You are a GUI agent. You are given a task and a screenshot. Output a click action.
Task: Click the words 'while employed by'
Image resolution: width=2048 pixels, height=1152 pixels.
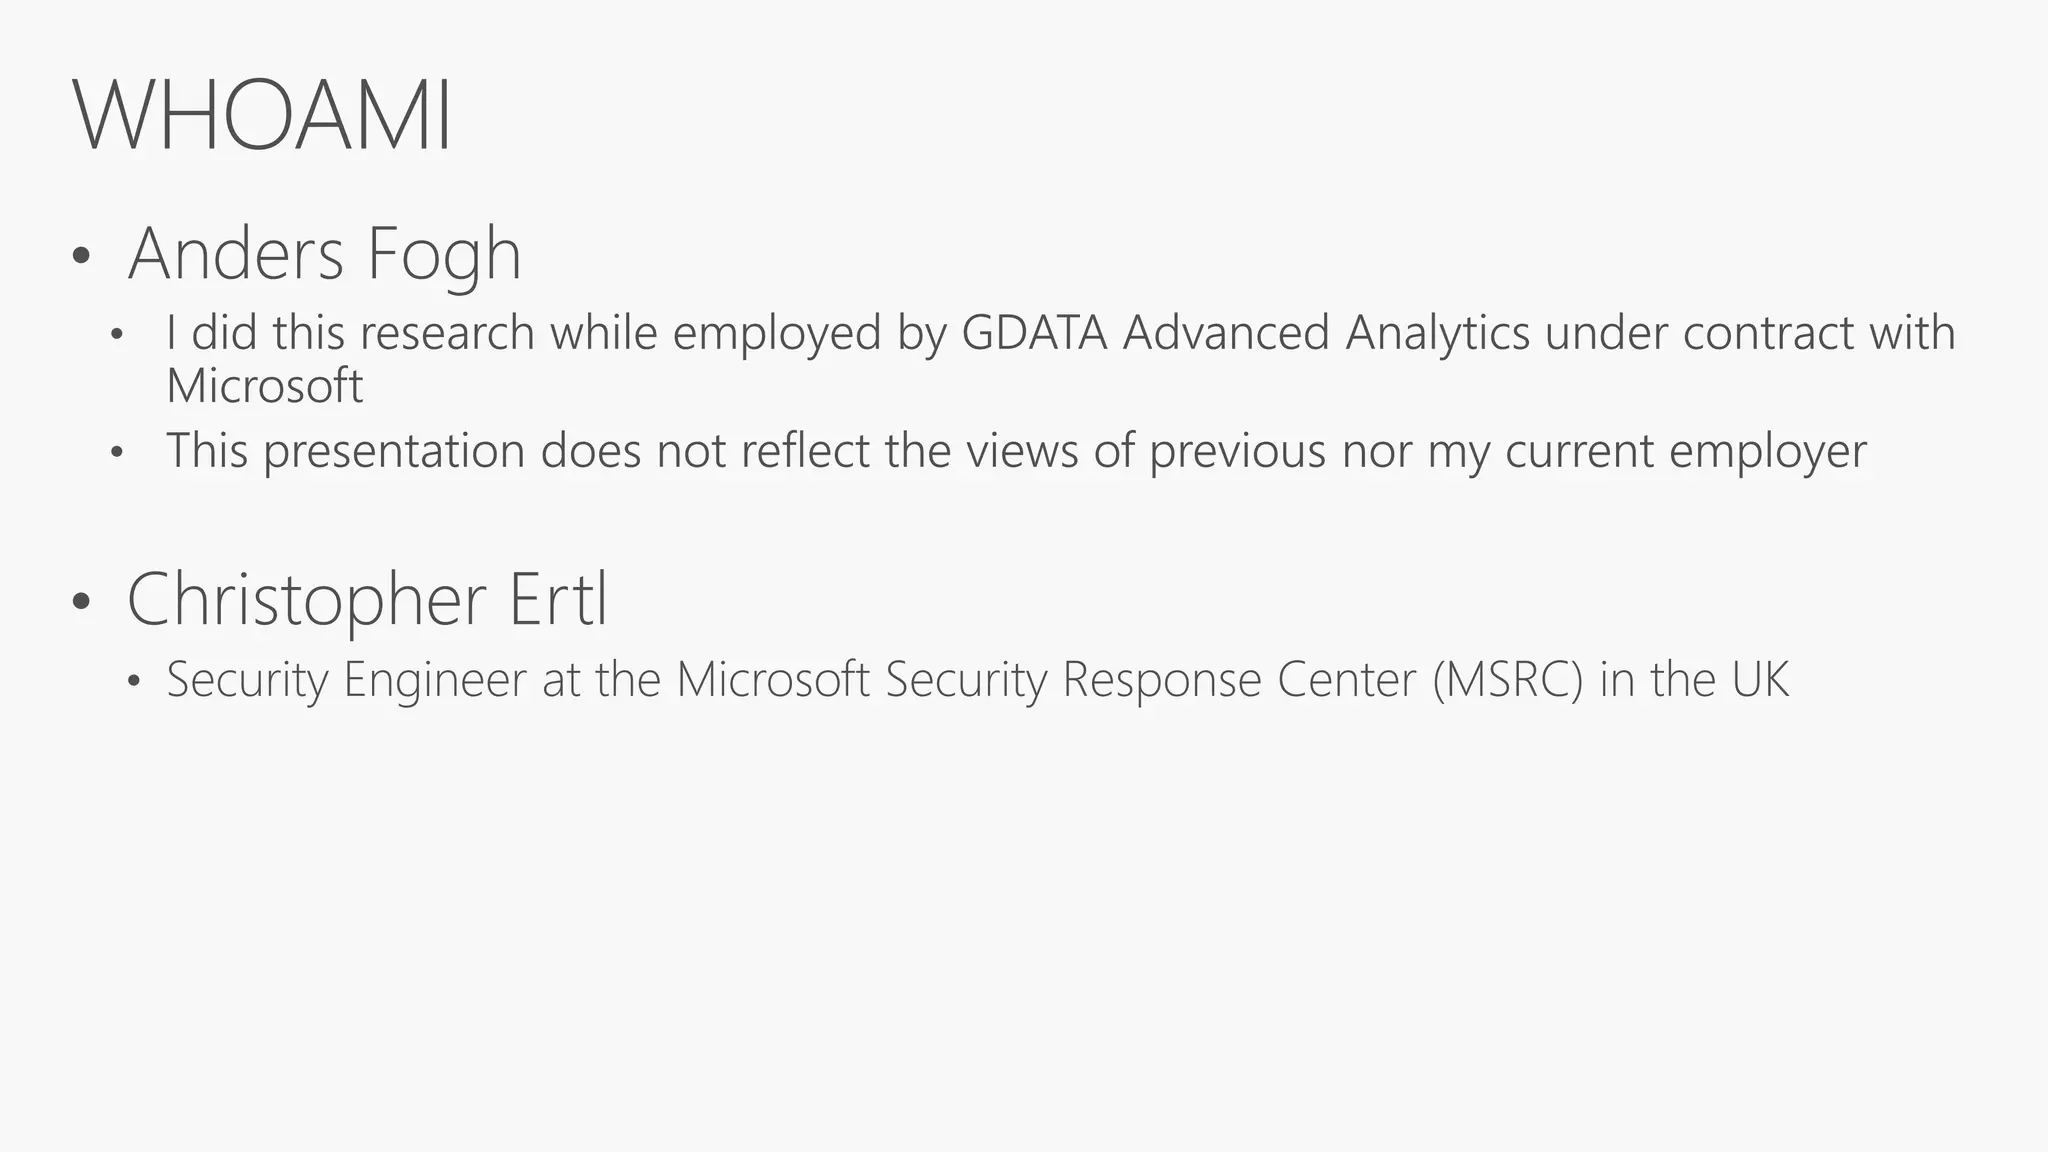click(x=748, y=333)
